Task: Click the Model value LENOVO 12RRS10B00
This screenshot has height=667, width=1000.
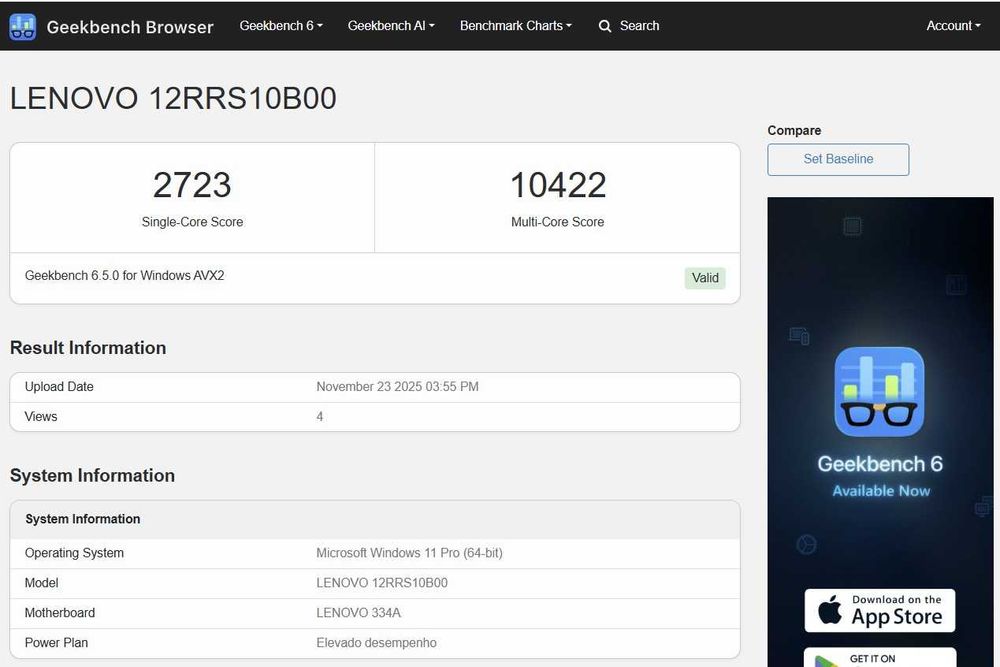Action: [382, 583]
